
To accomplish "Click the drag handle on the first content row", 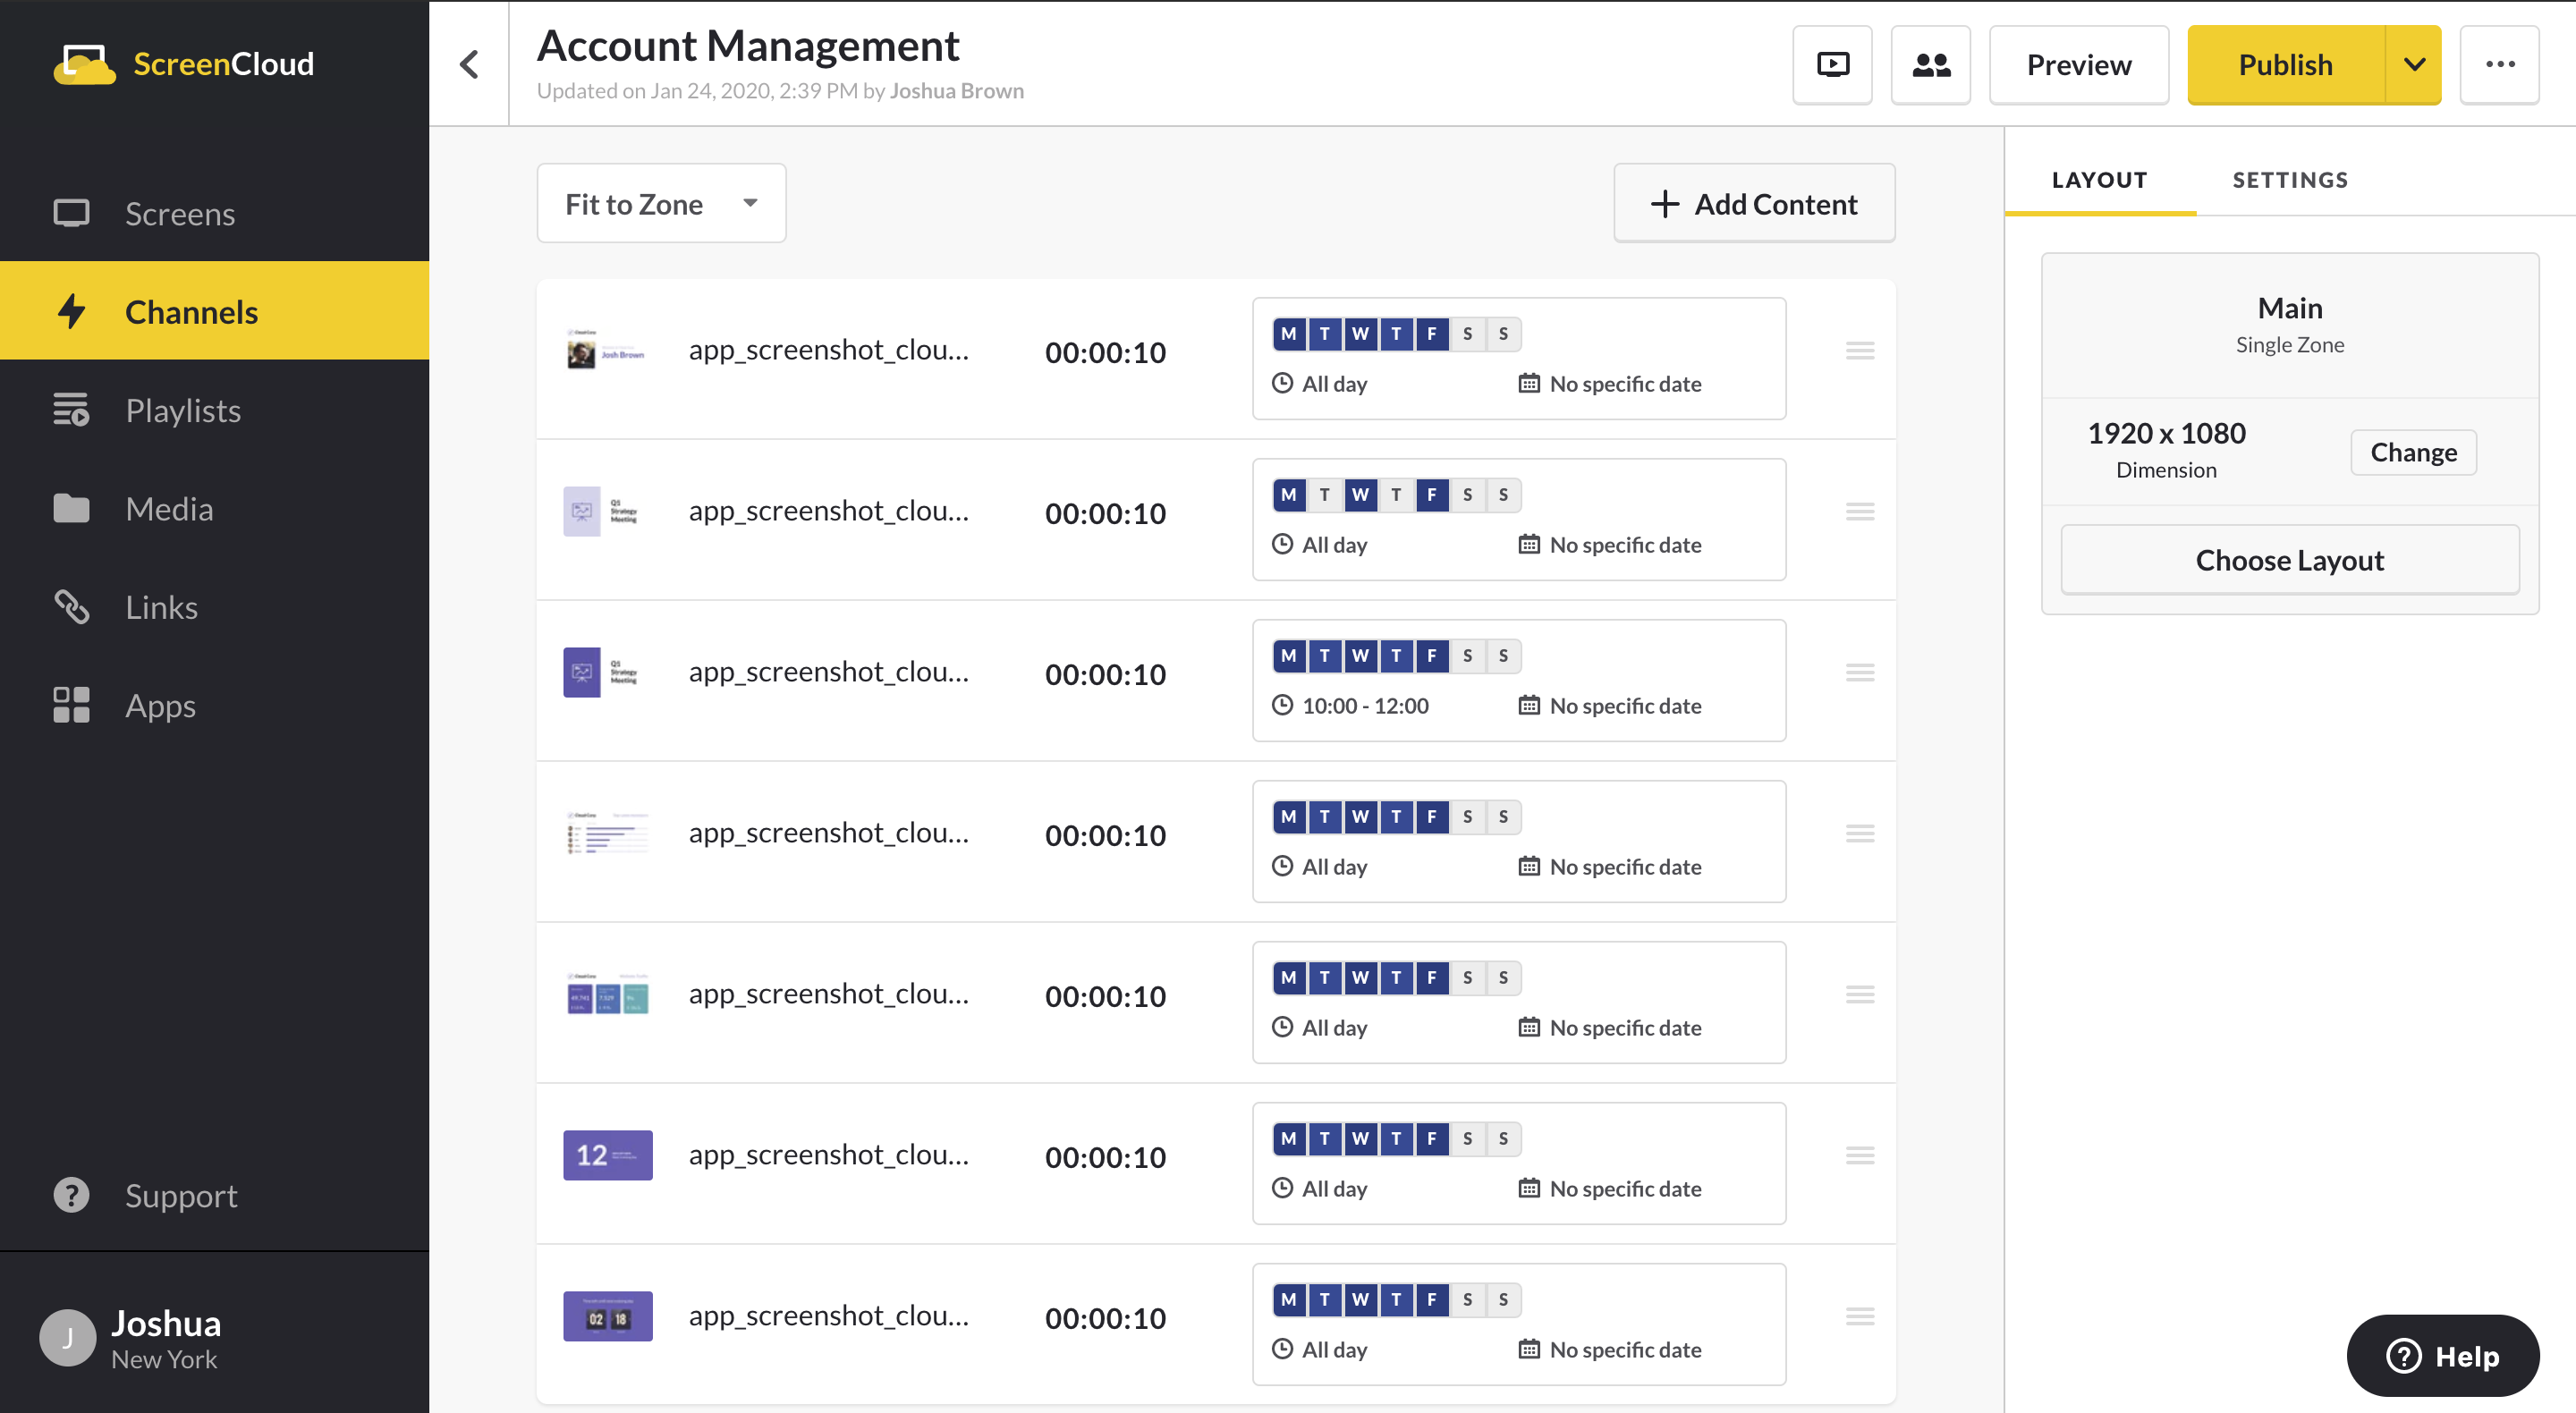I will click(1859, 351).
